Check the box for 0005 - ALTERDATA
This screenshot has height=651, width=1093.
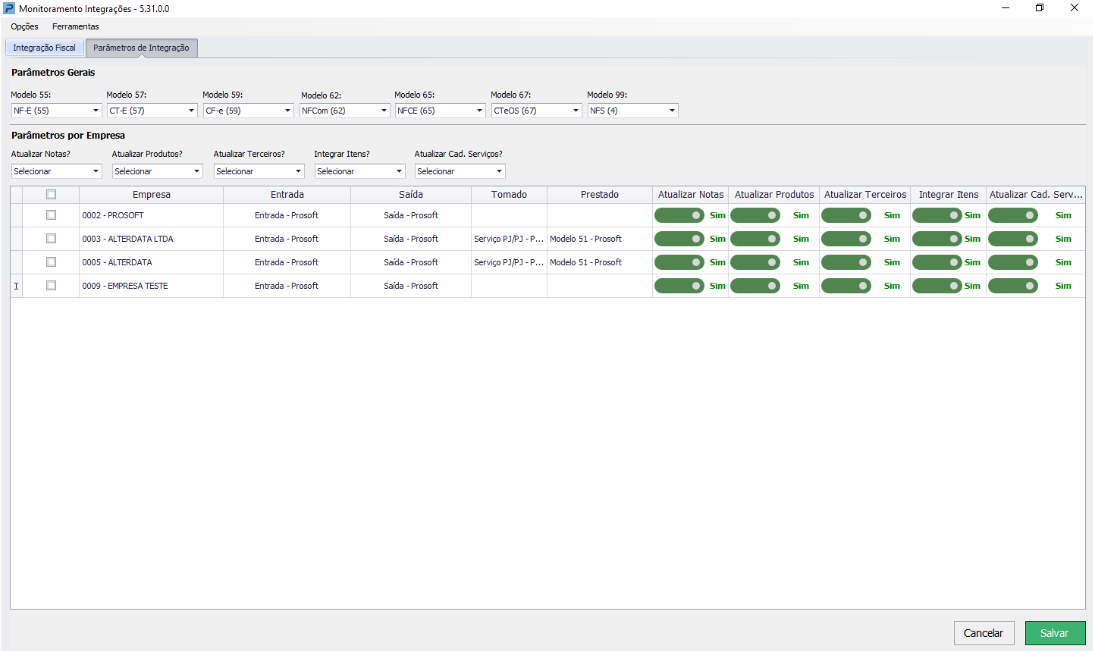(x=51, y=262)
